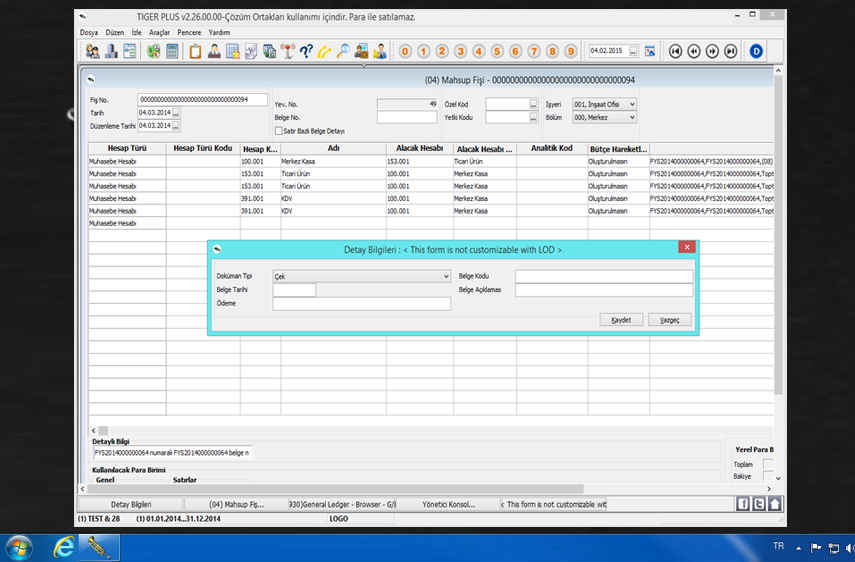Click the Kaydet button
This screenshot has width=855, height=562.
tap(621, 319)
